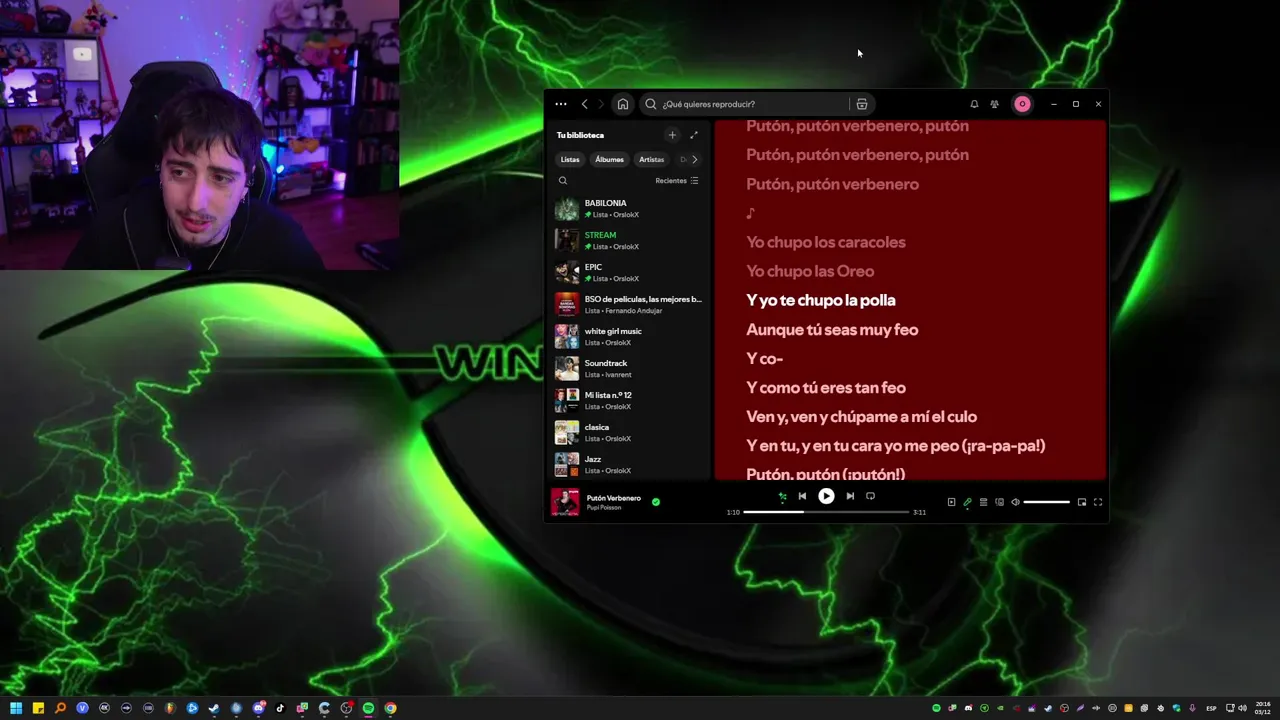Mute the Spotify volume
The image size is (1280, 720).
point(1015,502)
